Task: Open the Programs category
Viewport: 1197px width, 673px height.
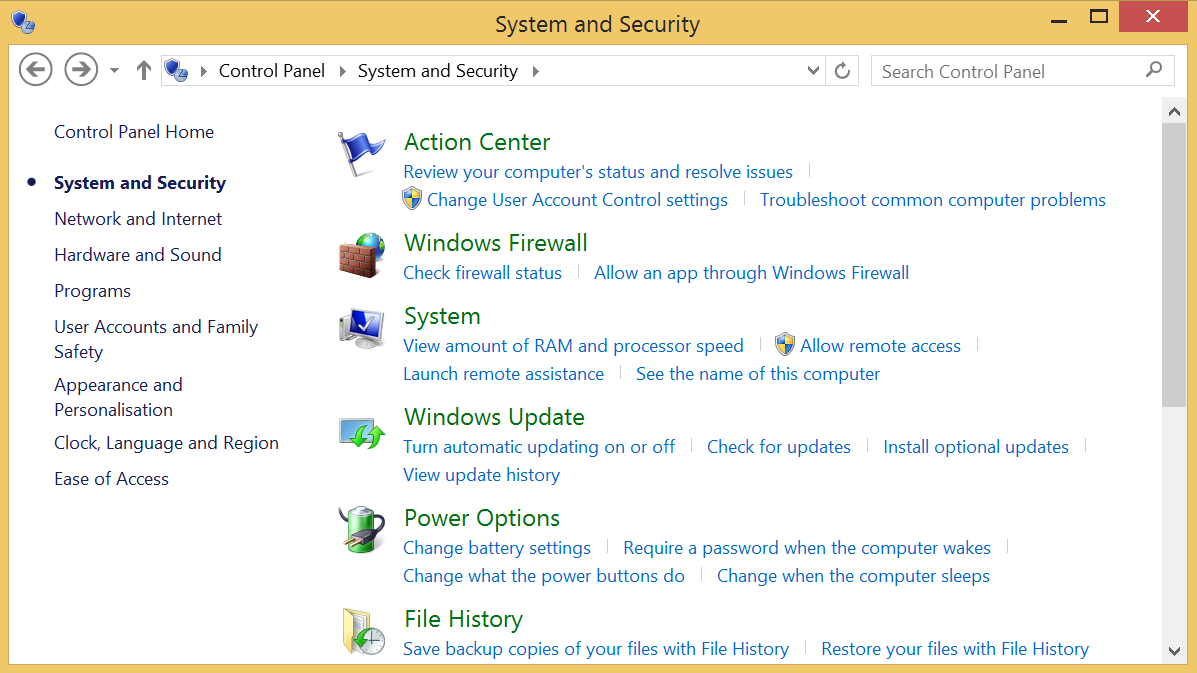Action: (92, 291)
